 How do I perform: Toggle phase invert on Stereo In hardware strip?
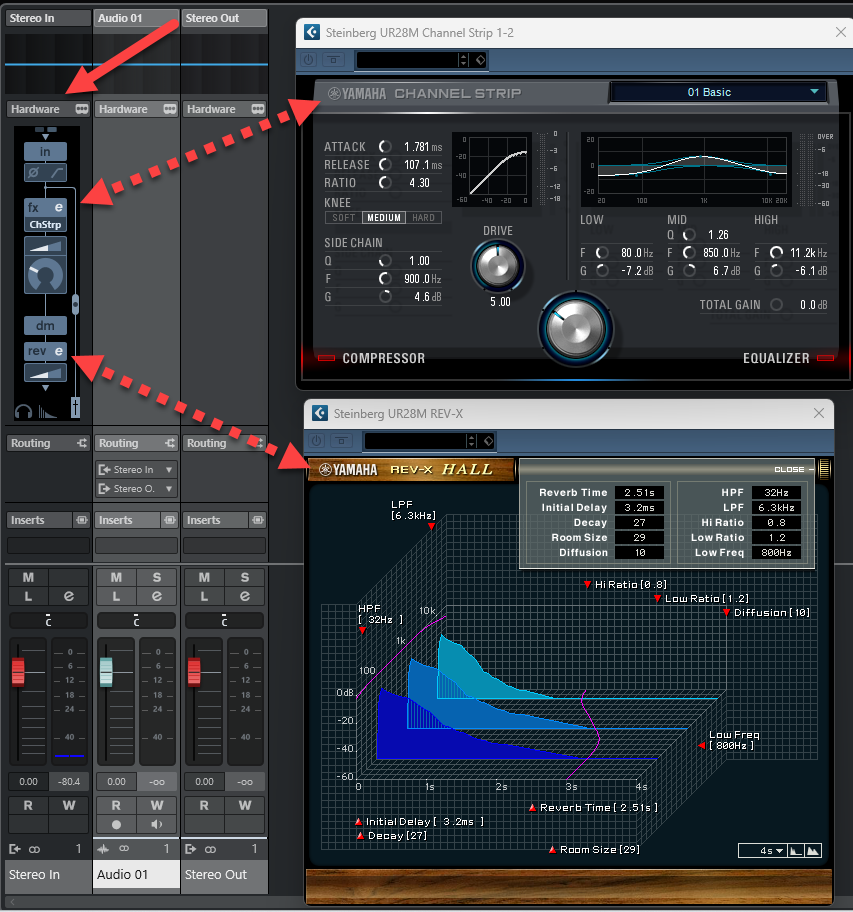coord(34,172)
